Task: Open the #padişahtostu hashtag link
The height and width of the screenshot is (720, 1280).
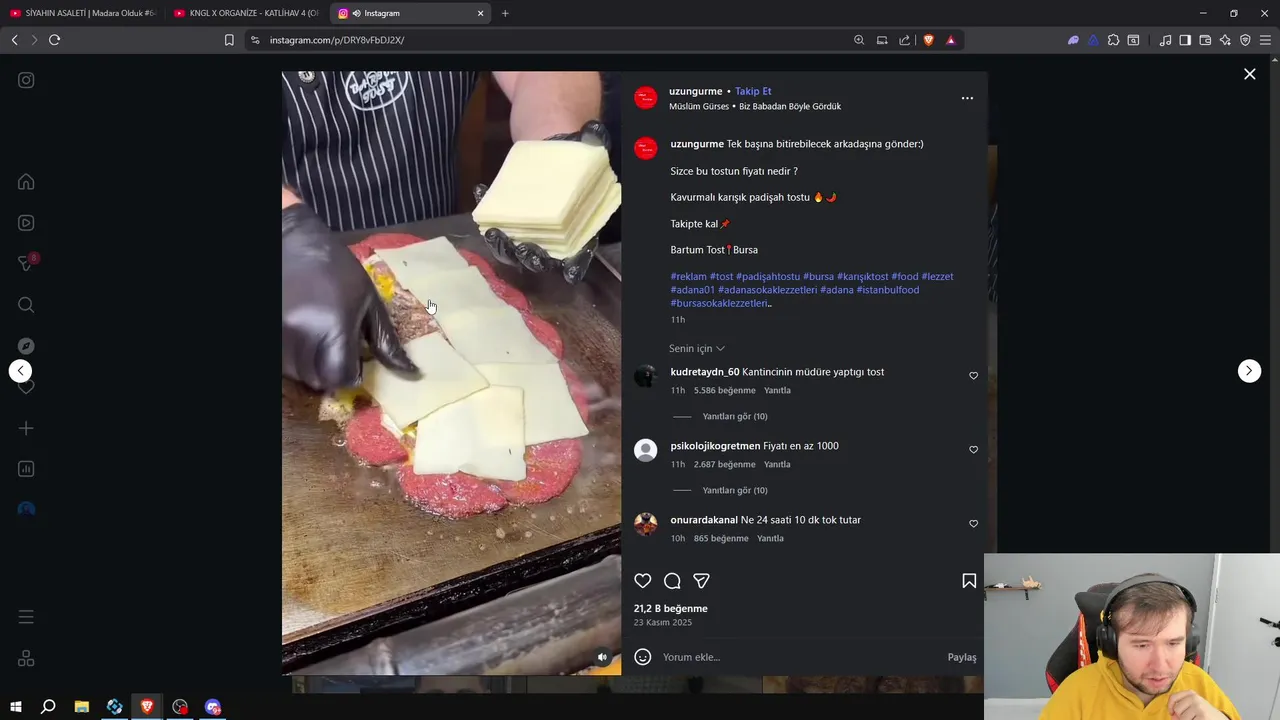Action: (768, 277)
